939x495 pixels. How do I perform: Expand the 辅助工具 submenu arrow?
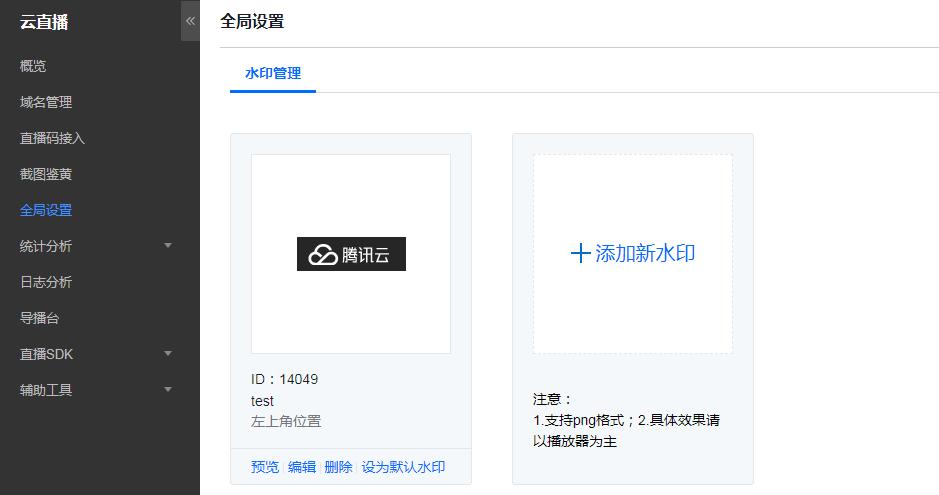(x=168, y=390)
